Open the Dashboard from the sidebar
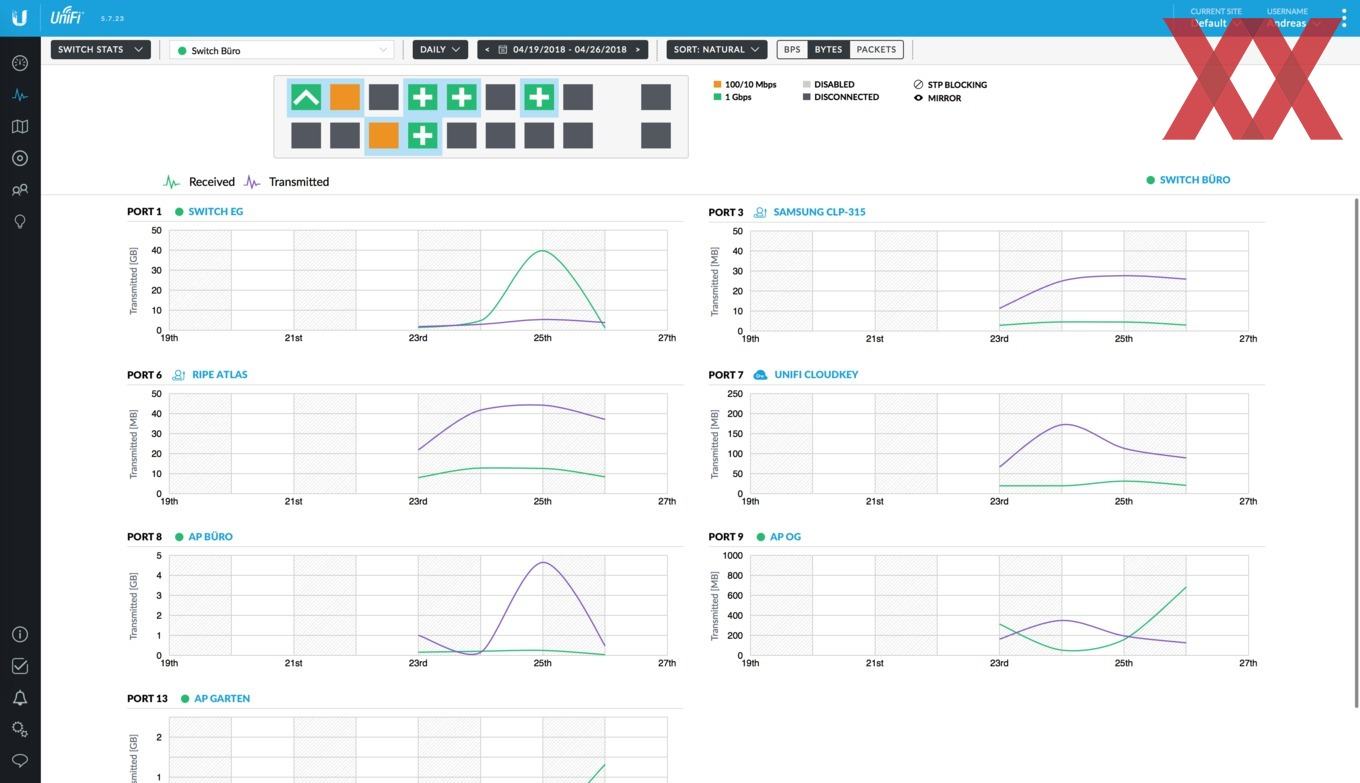The width and height of the screenshot is (1360, 783). [x=20, y=63]
